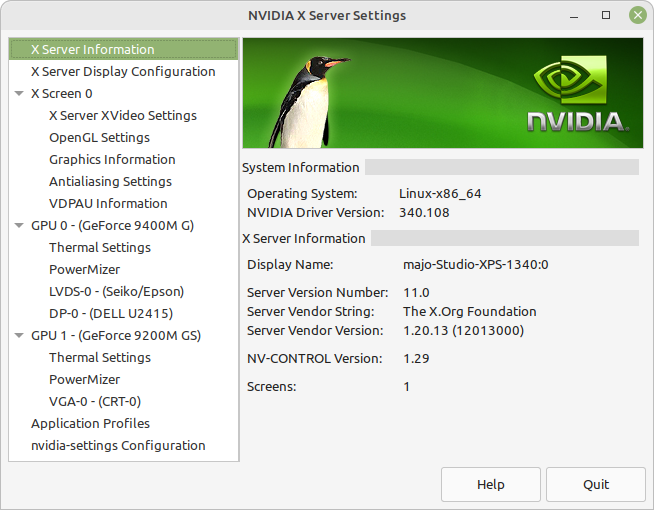Select the X Screen 0 entry
Screen dimensions: 654x510
(x=62, y=93)
